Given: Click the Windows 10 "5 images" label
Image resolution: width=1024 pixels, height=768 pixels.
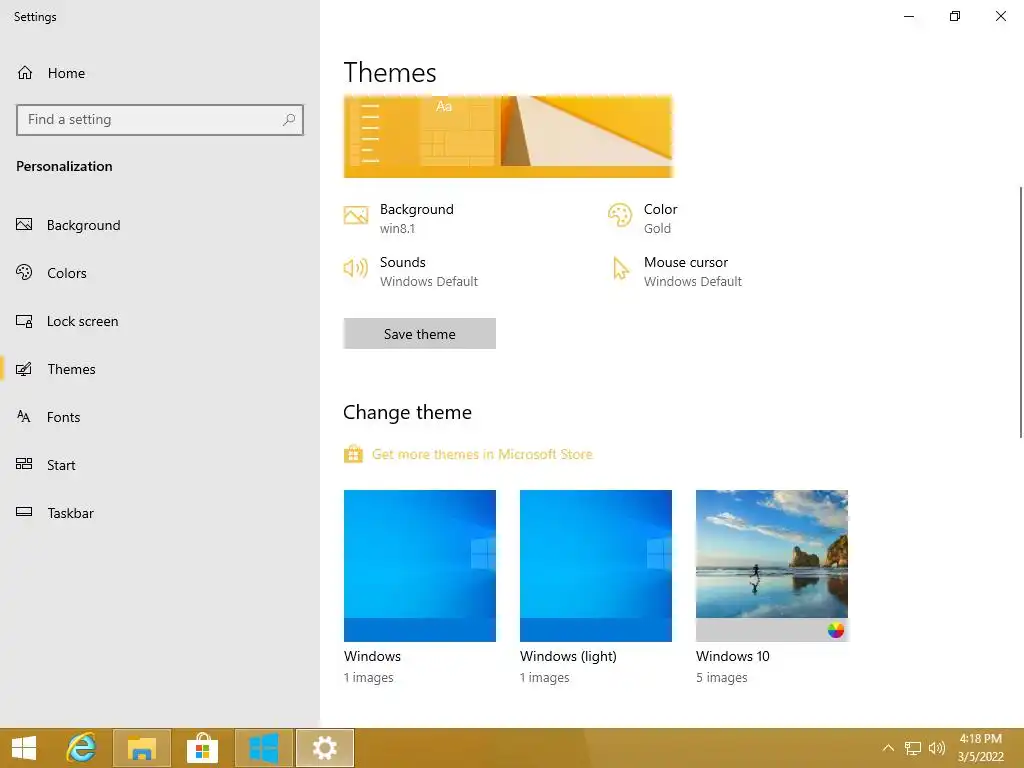Looking at the screenshot, I should pos(722,677).
